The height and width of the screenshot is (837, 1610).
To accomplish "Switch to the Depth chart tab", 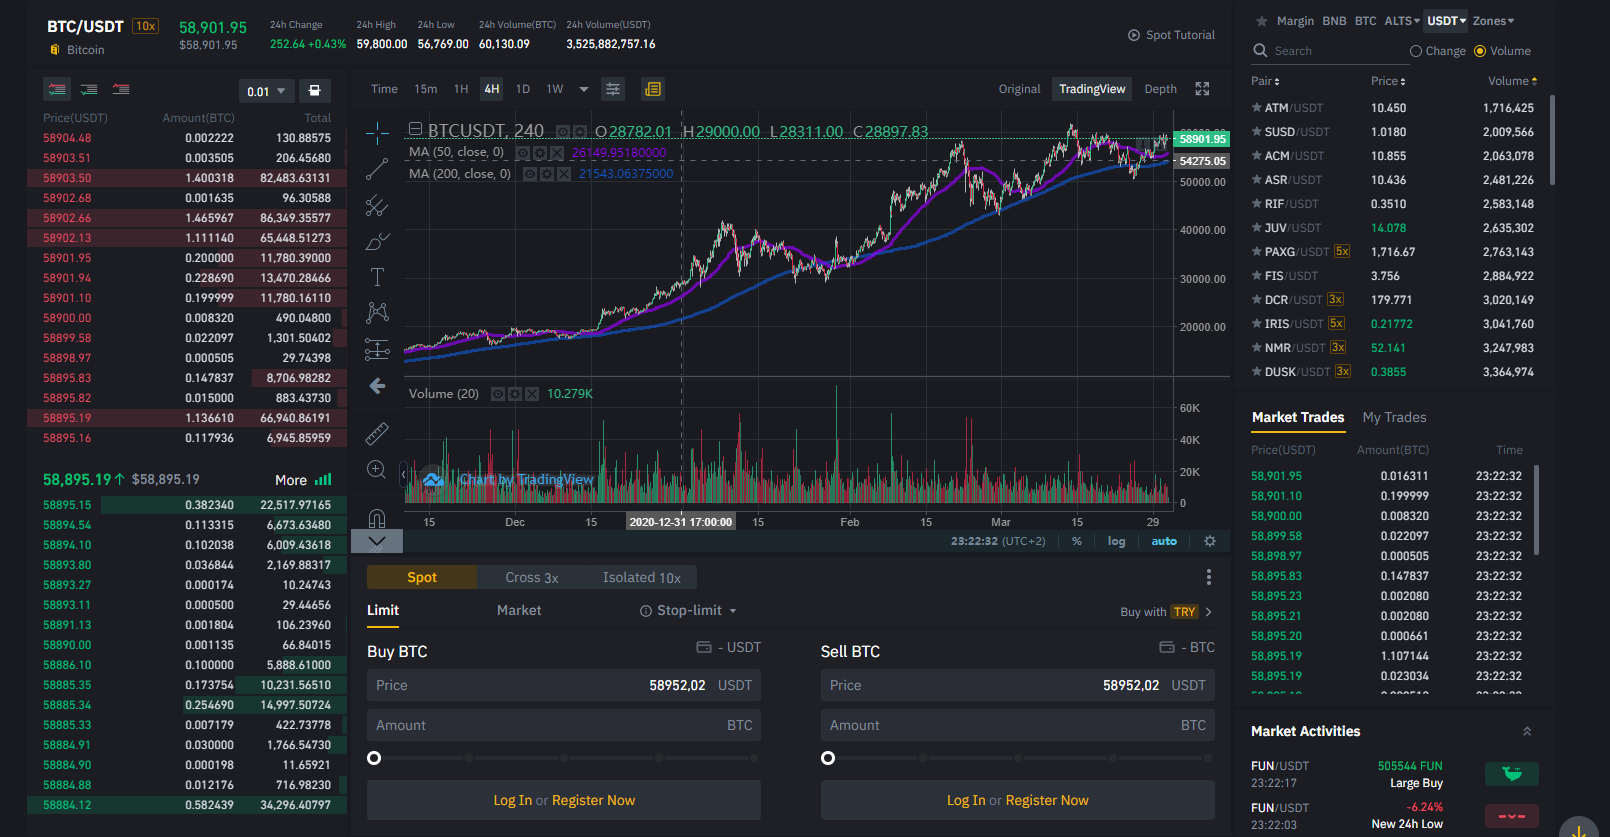I will pyautogui.click(x=1160, y=89).
